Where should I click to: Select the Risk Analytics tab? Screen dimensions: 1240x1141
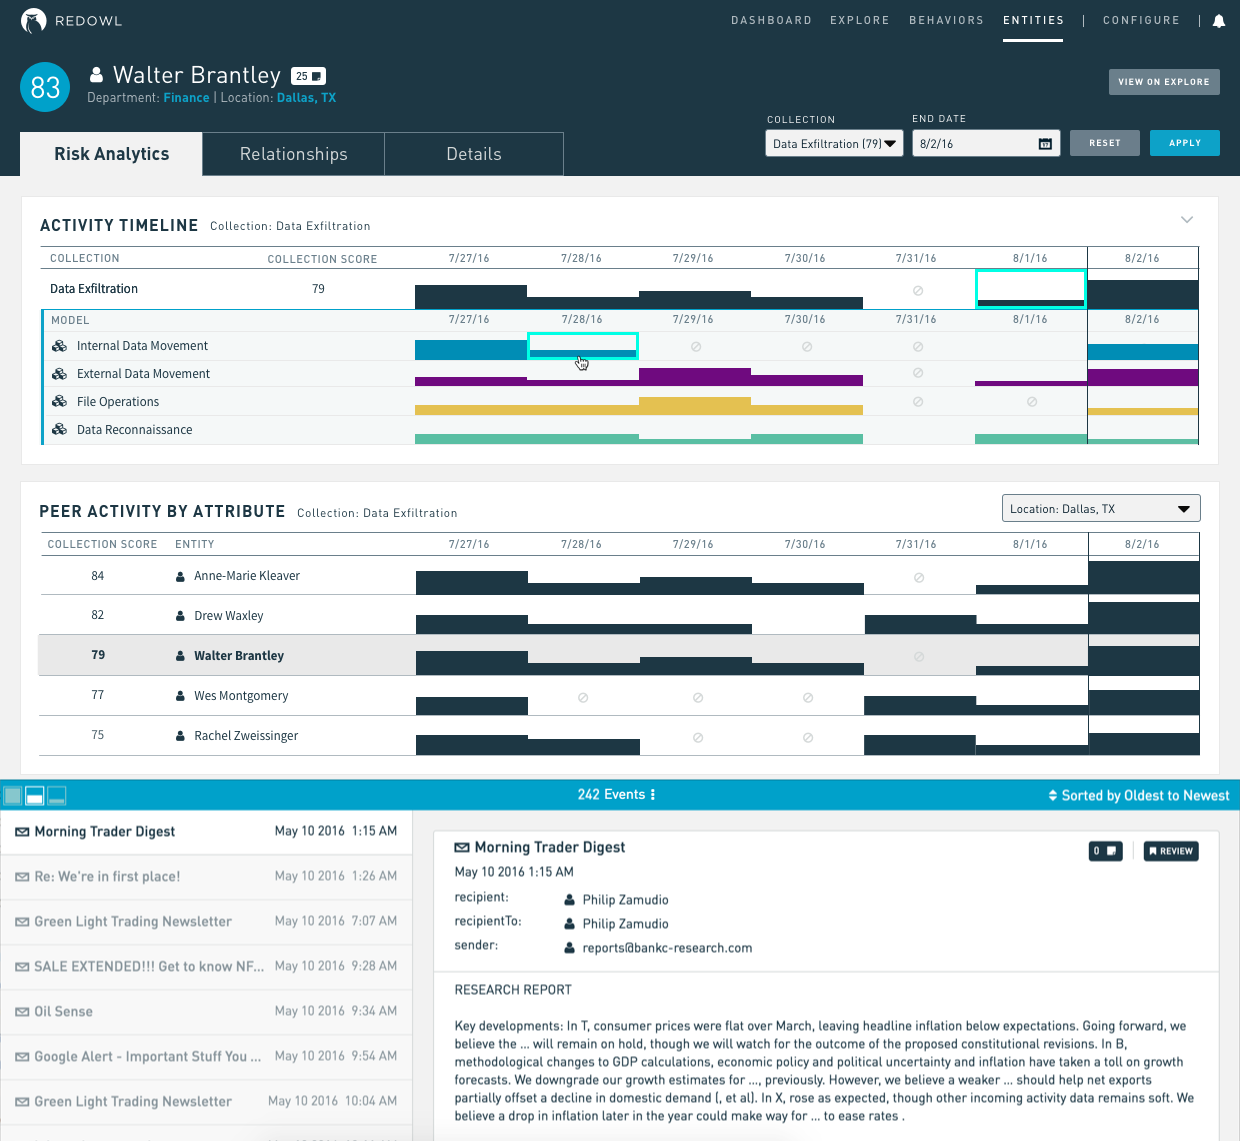click(111, 154)
